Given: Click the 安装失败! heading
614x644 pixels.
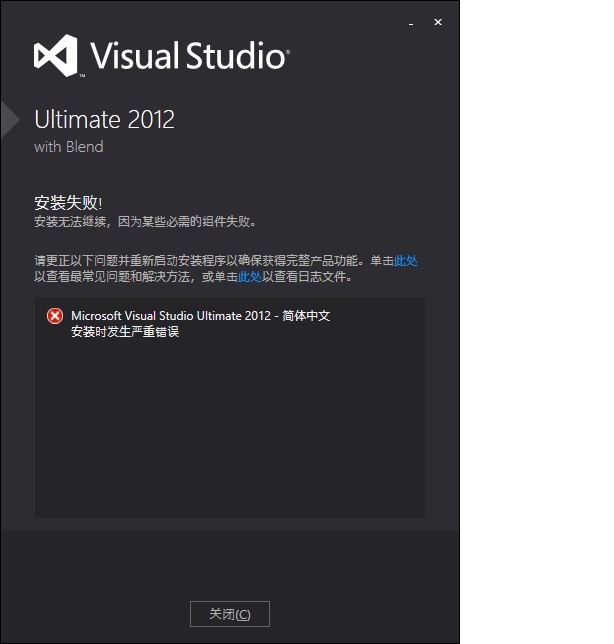Looking at the screenshot, I should coord(68,202).
